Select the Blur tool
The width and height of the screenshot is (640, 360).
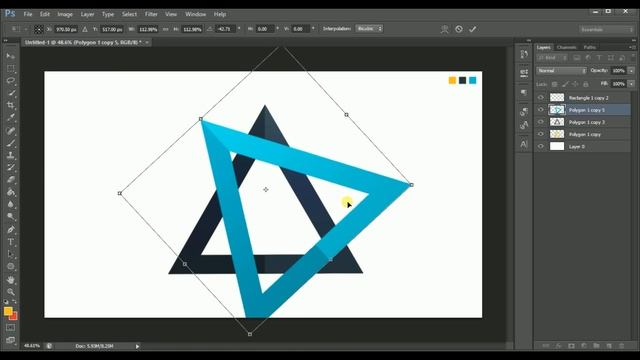click(x=11, y=204)
